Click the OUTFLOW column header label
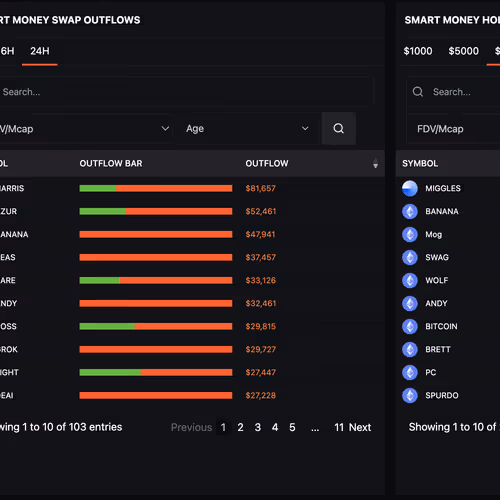The width and height of the screenshot is (500, 500). (267, 163)
